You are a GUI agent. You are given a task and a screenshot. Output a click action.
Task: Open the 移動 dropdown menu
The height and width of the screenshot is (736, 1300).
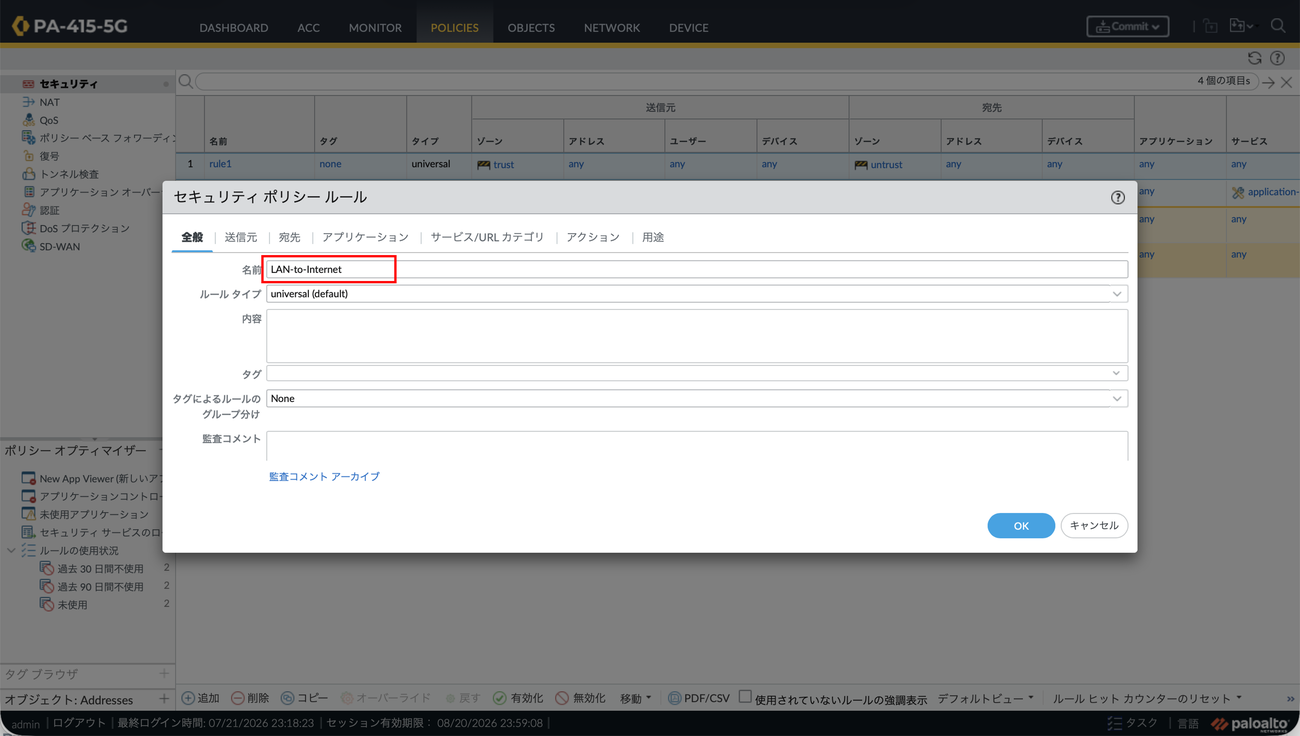click(636, 698)
